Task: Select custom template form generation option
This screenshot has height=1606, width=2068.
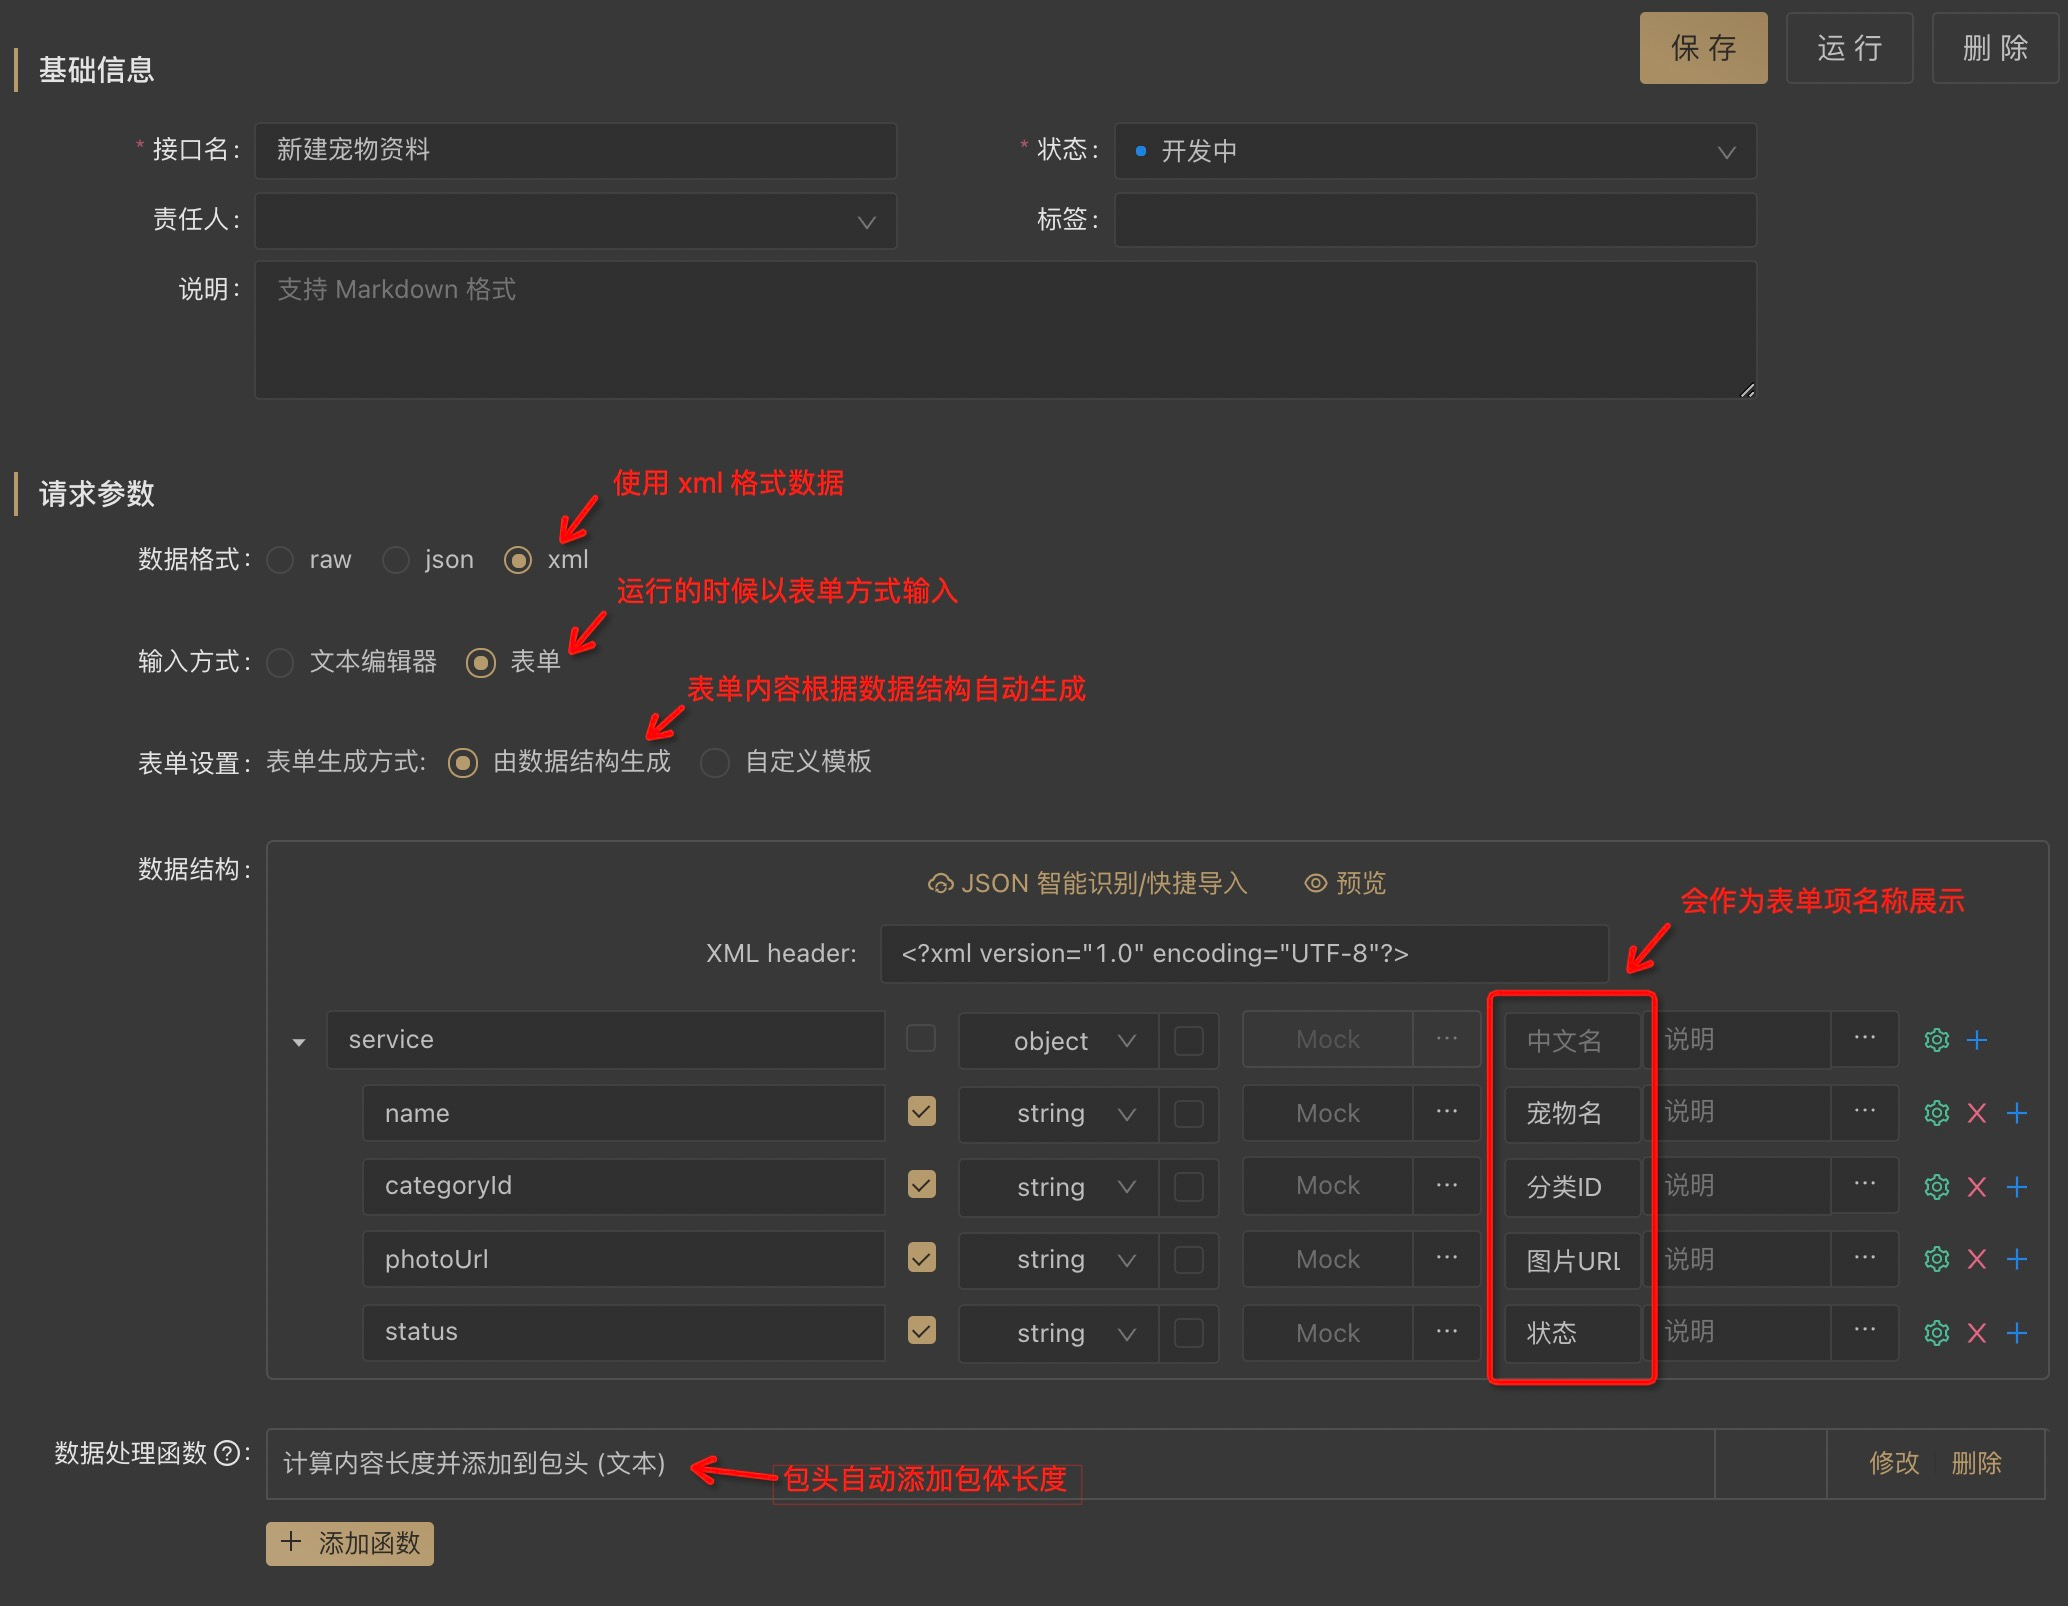Action: pos(714,763)
